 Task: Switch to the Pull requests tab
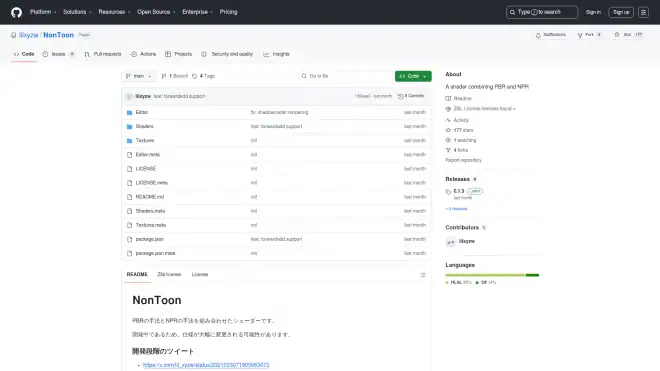[103, 54]
